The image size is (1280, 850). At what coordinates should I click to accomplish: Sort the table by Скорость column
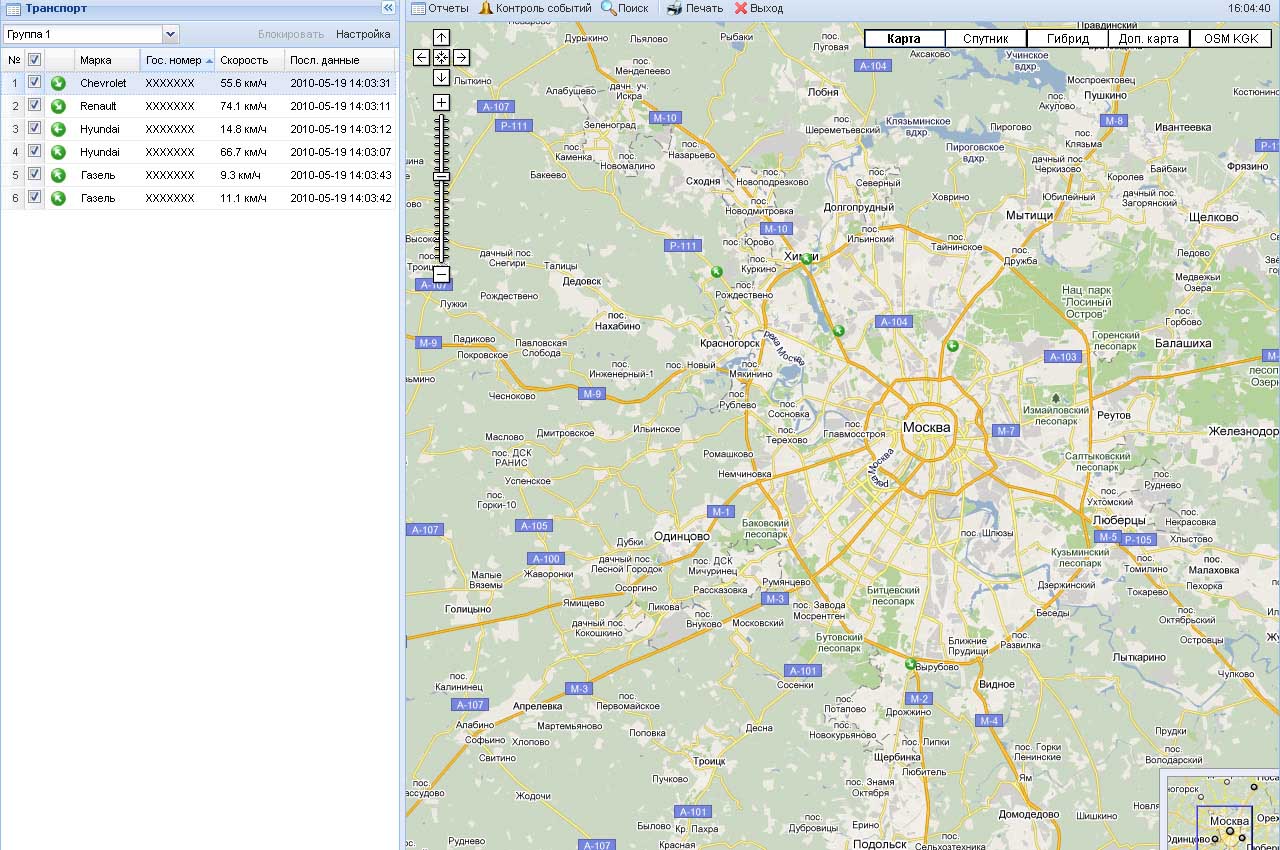tap(245, 60)
